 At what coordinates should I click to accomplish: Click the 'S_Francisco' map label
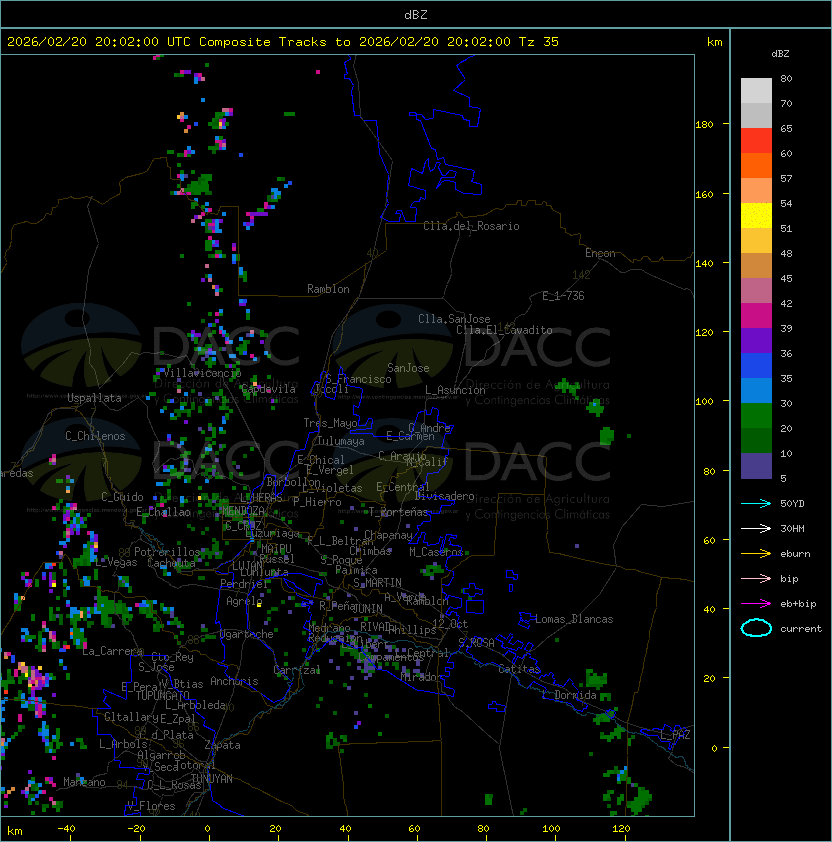(358, 379)
